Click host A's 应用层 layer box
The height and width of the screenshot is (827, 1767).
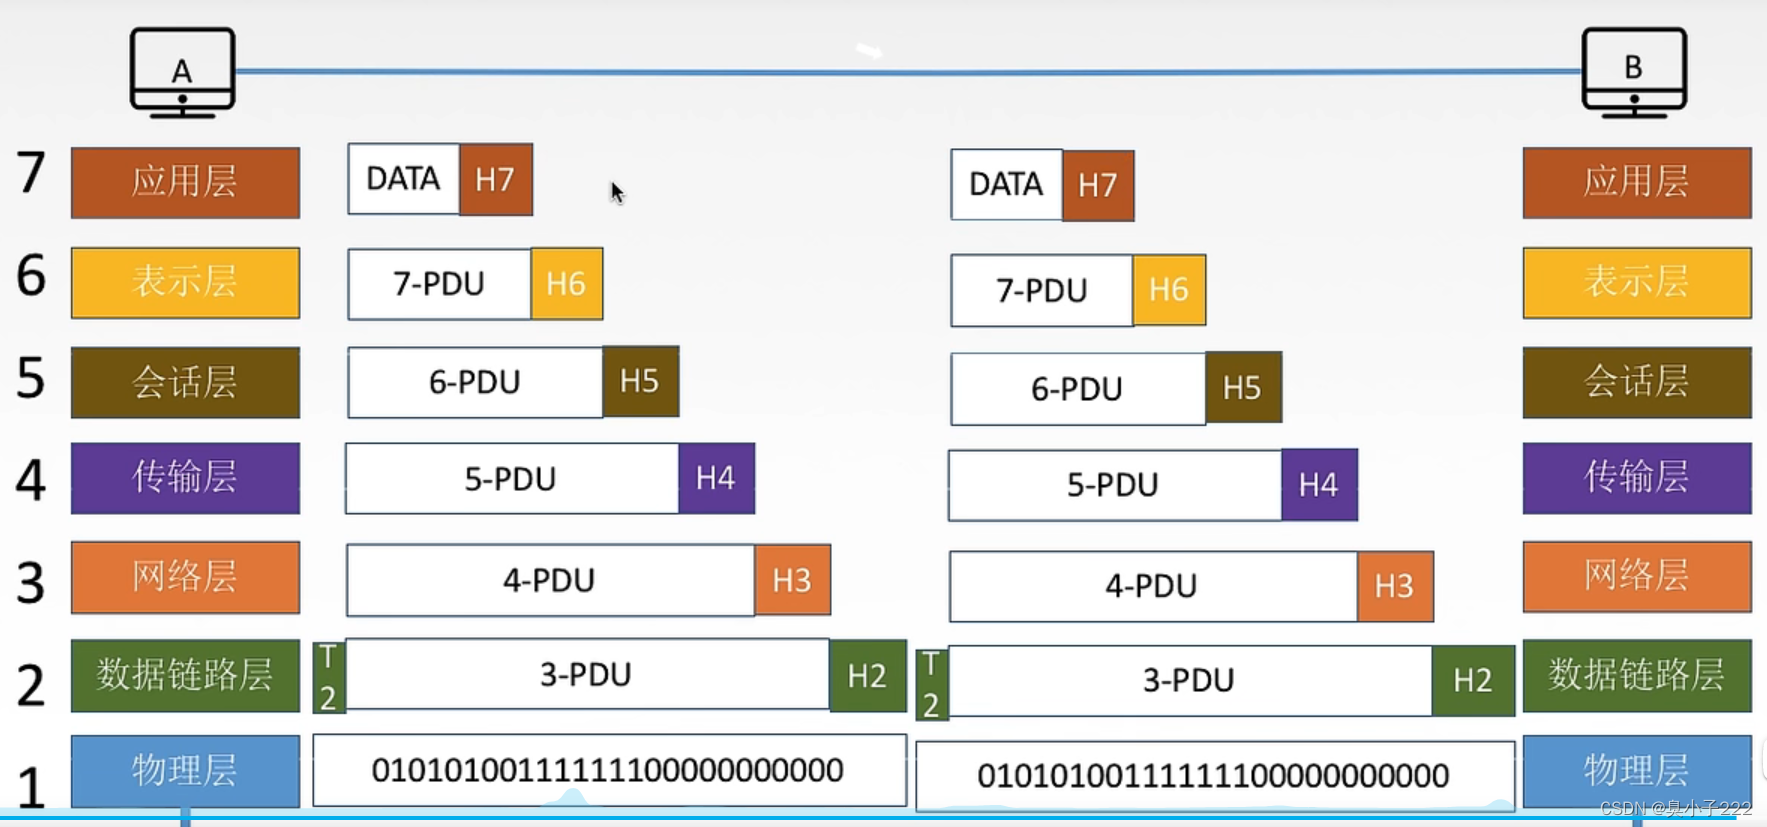[x=185, y=183]
